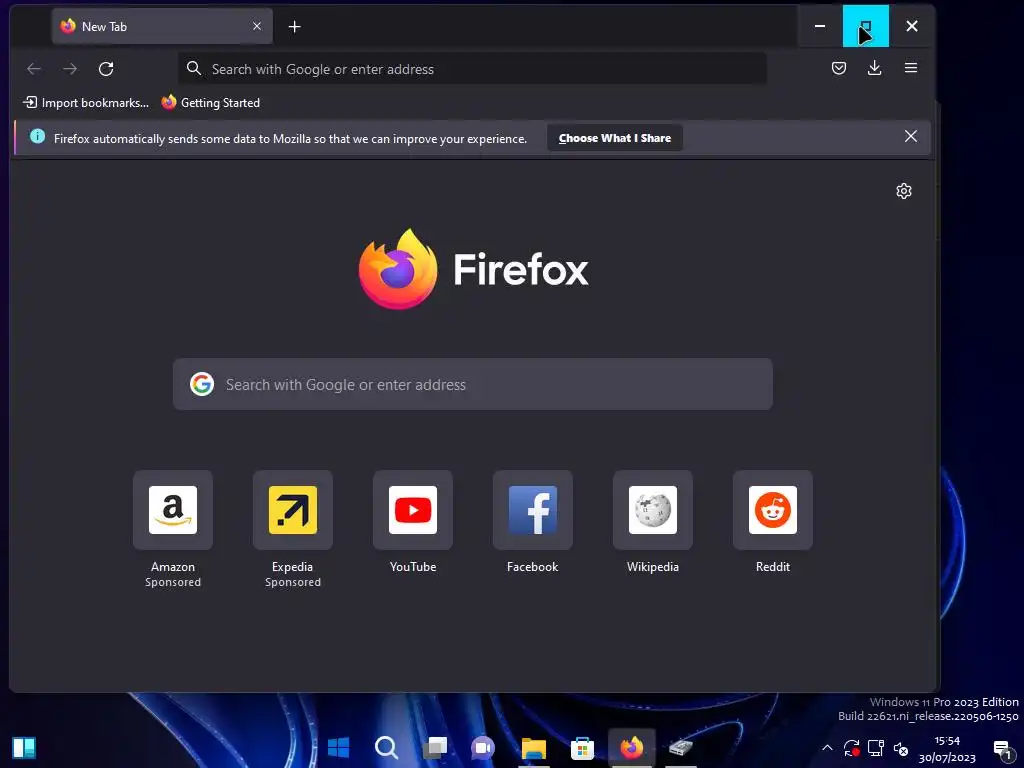Go back using the back arrow
Image resolution: width=1024 pixels, height=768 pixels.
tap(34, 69)
